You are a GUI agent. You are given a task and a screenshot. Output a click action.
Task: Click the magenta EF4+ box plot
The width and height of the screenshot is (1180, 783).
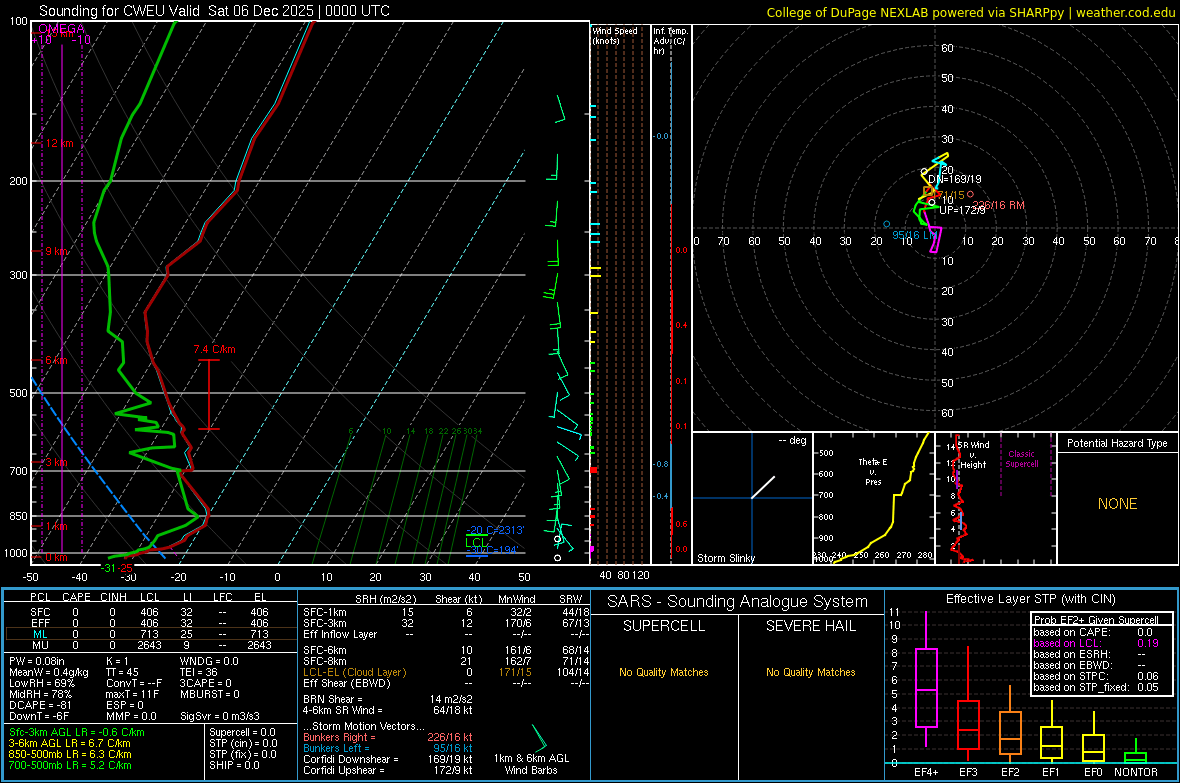pos(926,687)
